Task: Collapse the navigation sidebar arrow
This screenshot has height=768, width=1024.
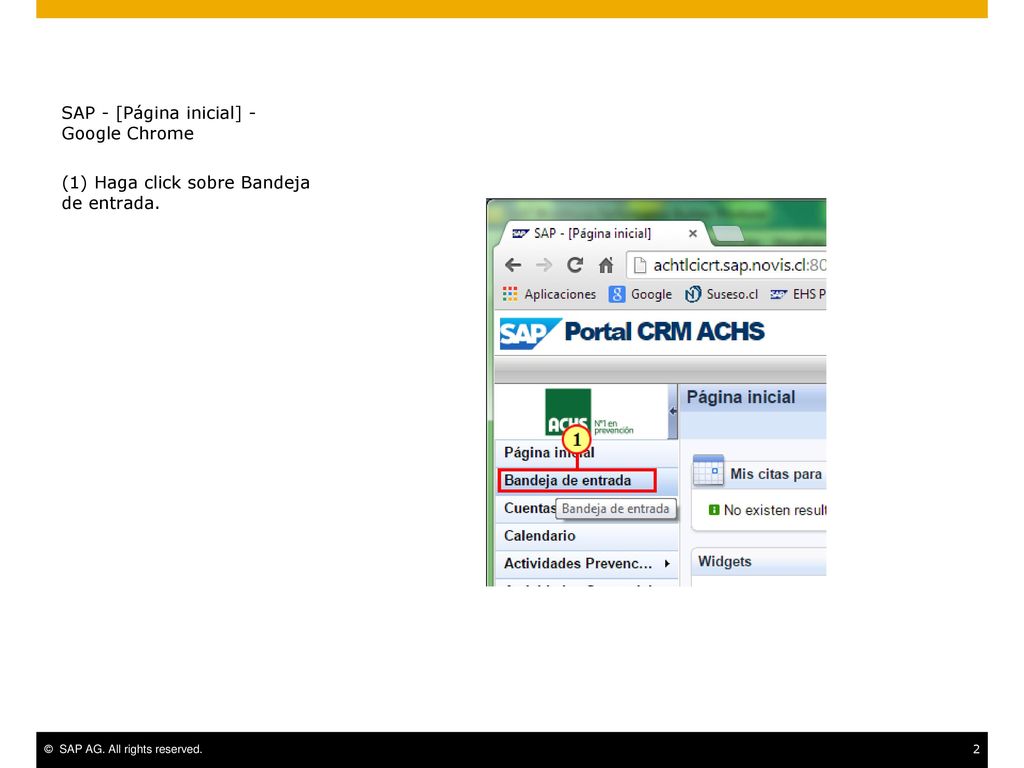Action: tap(673, 411)
